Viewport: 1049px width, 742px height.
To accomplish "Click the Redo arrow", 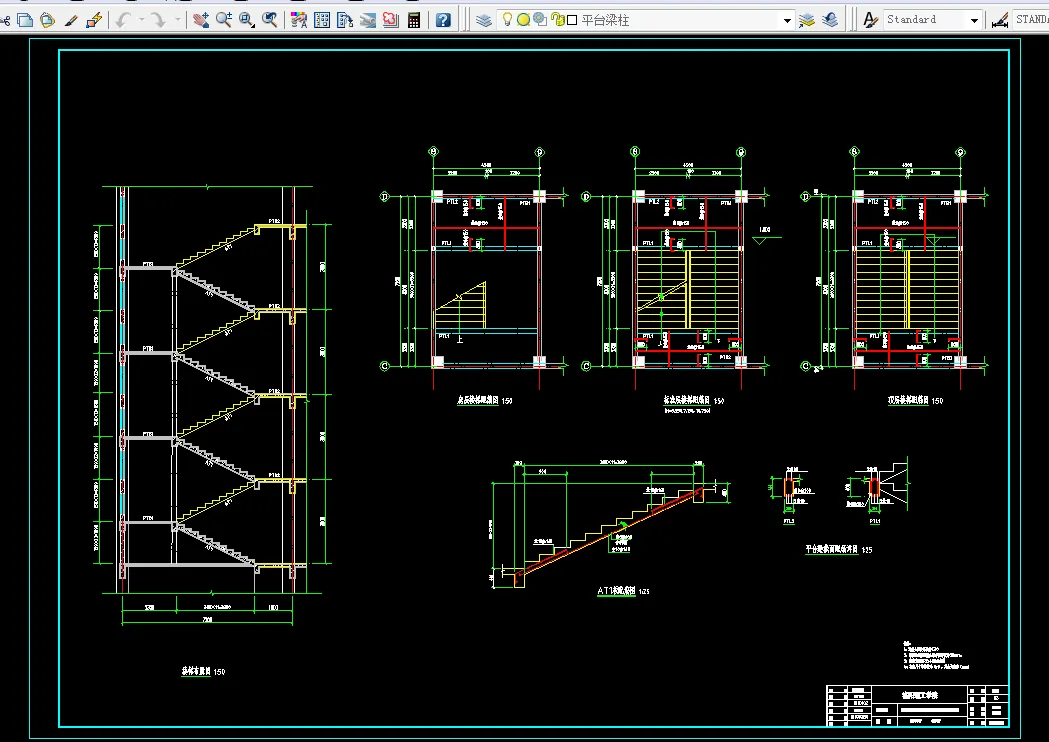I will click(x=158, y=20).
